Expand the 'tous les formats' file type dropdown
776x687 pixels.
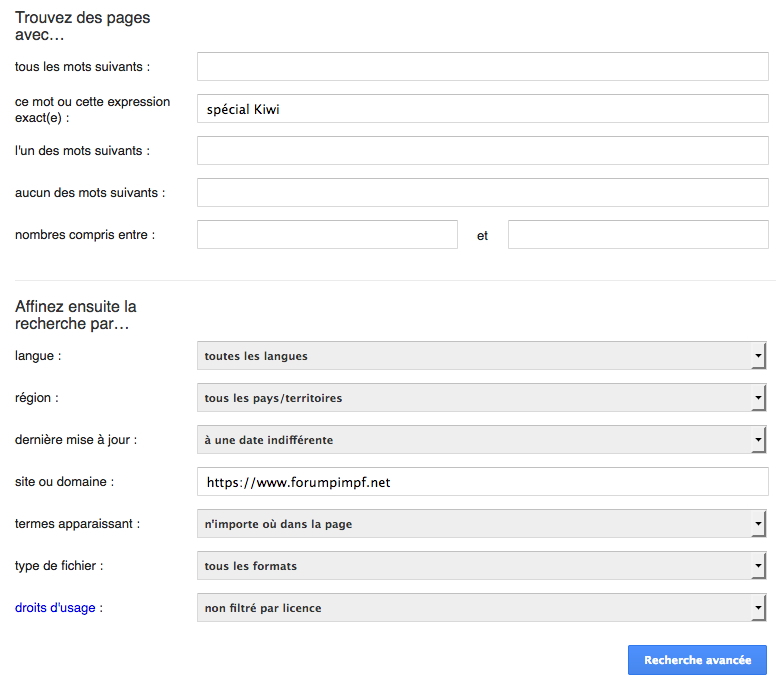click(482, 566)
